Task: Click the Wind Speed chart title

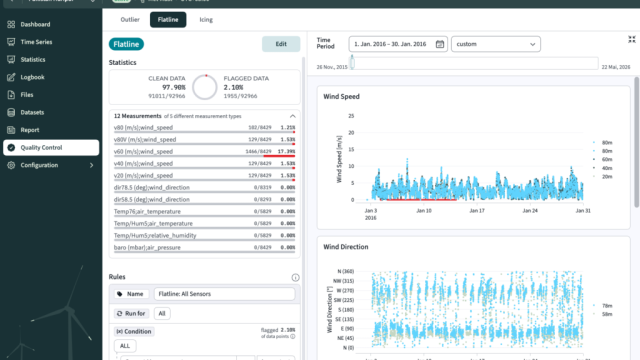Action: 341,97
